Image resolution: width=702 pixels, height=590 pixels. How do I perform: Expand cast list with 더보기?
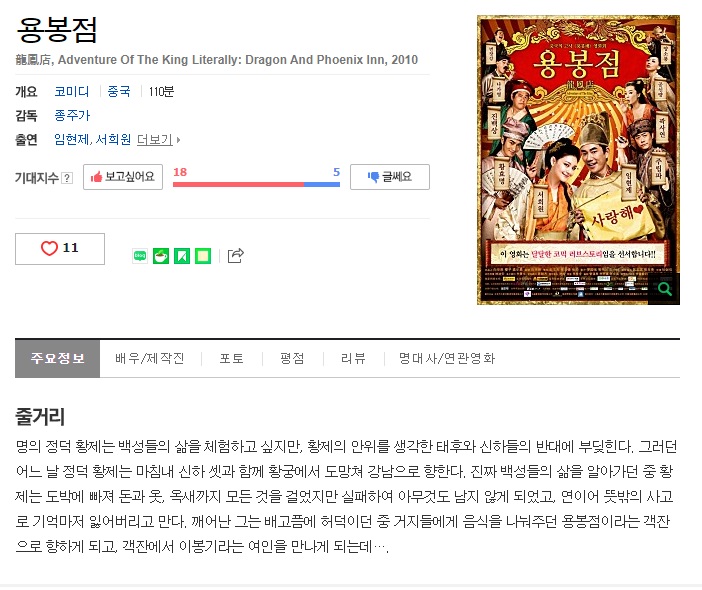158,140
